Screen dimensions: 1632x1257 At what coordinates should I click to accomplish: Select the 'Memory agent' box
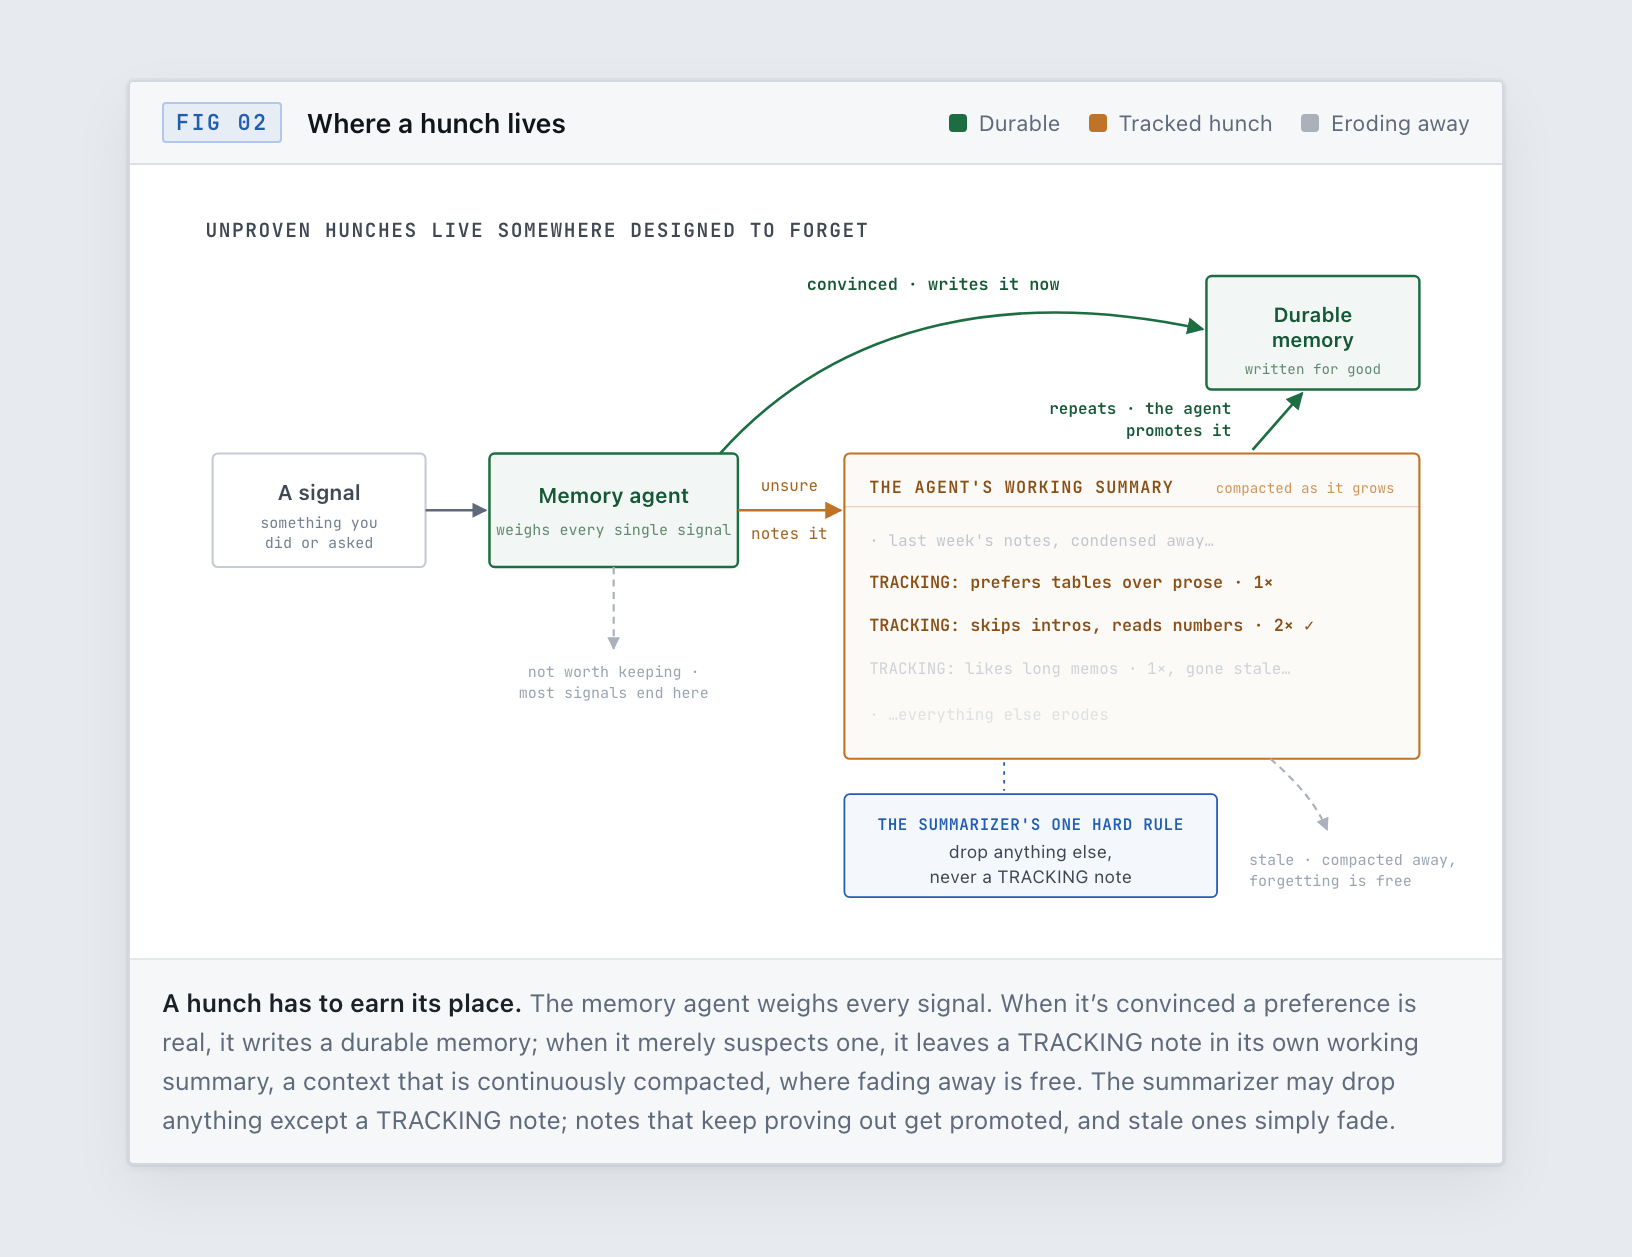(614, 511)
